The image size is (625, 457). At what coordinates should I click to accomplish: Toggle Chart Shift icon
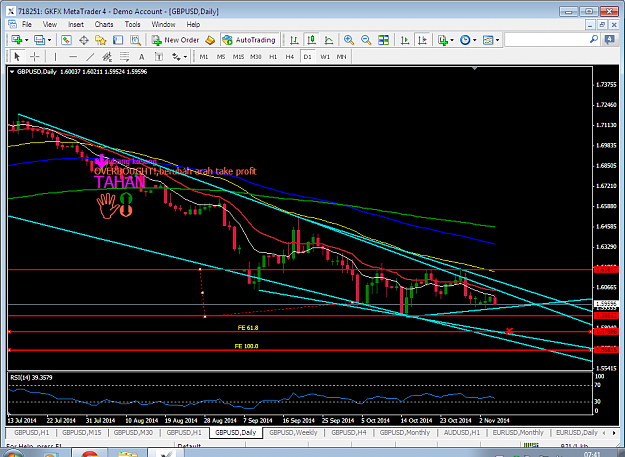pos(422,40)
